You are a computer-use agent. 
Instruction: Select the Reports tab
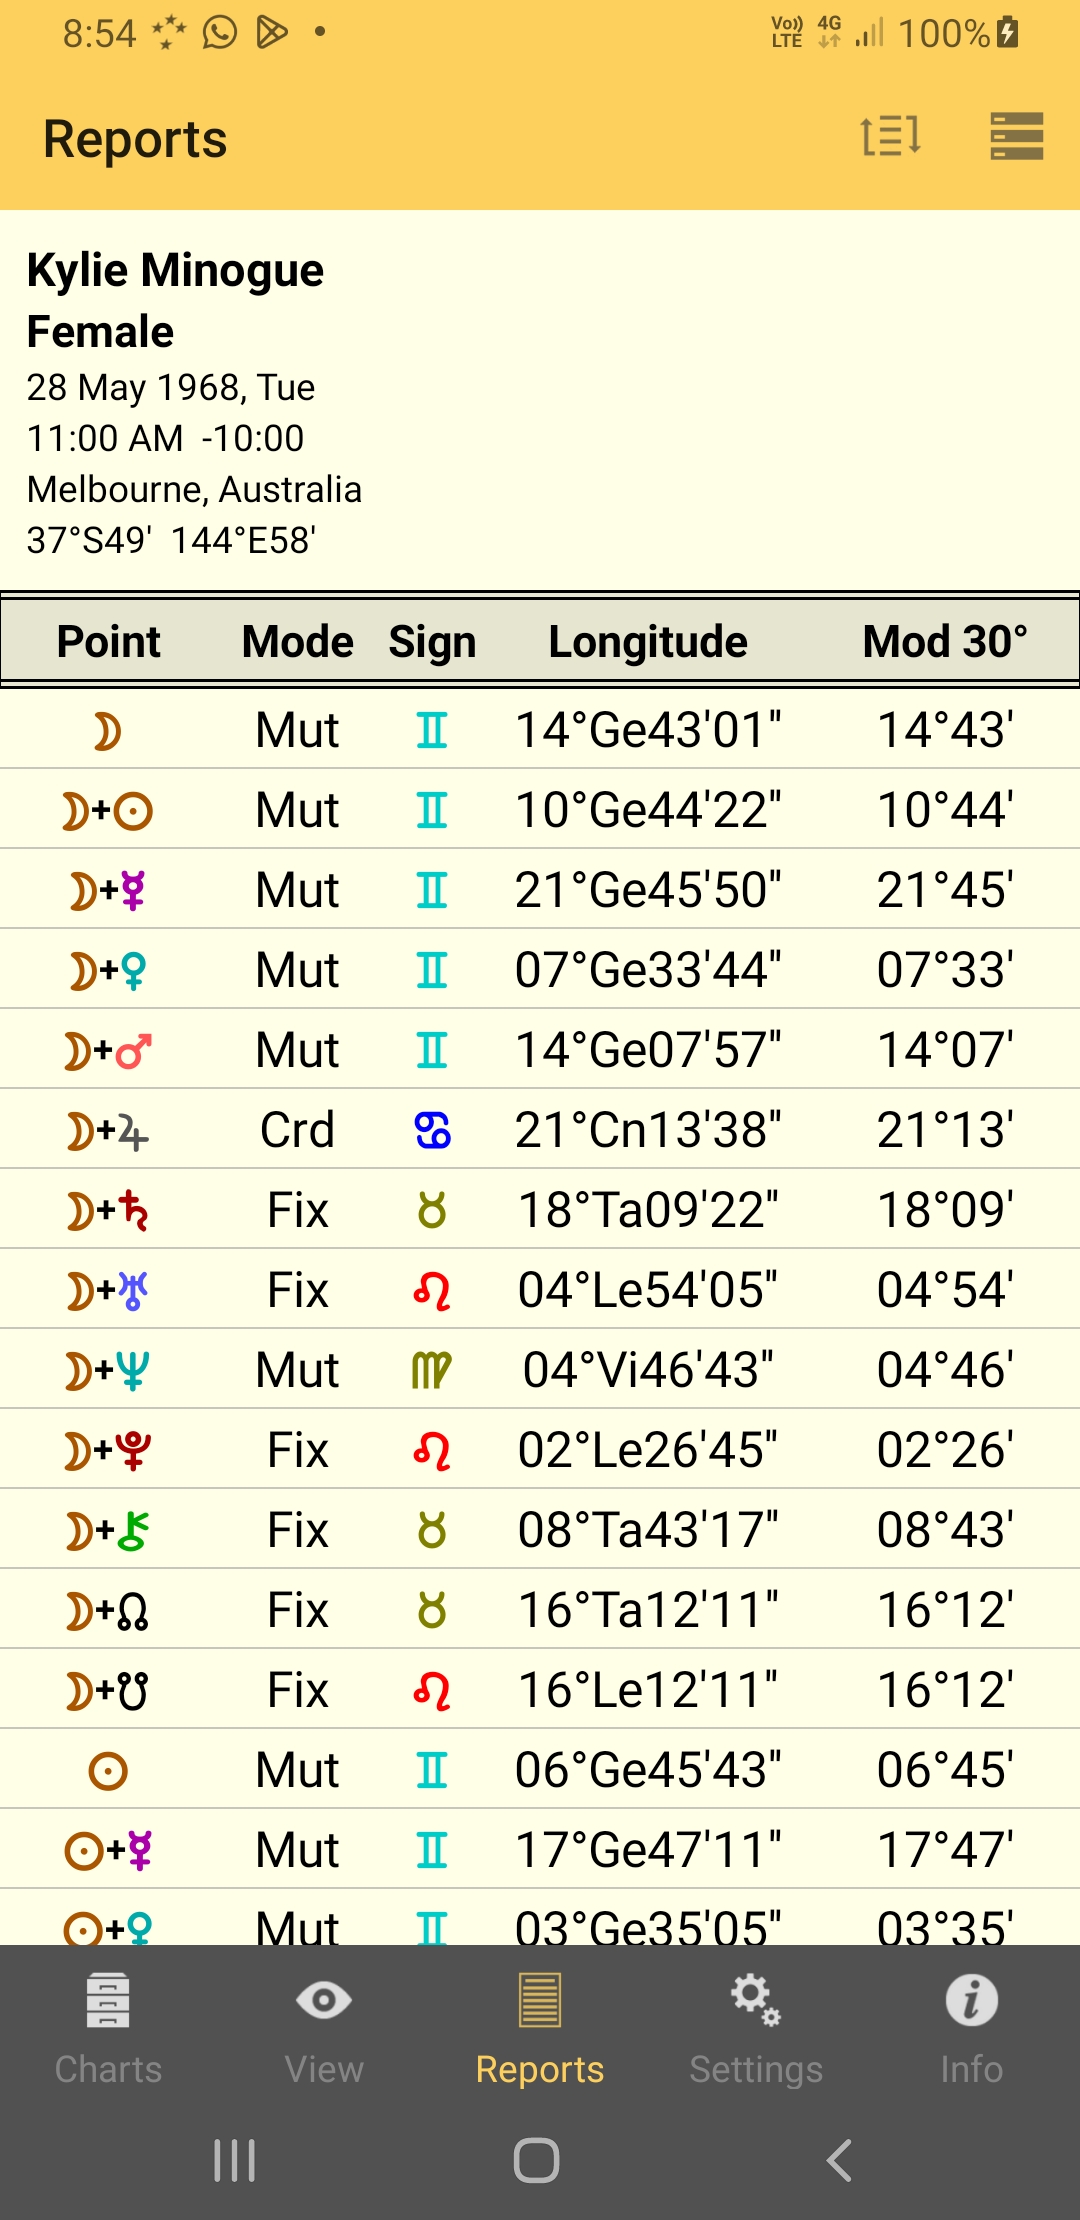tap(540, 2029)
